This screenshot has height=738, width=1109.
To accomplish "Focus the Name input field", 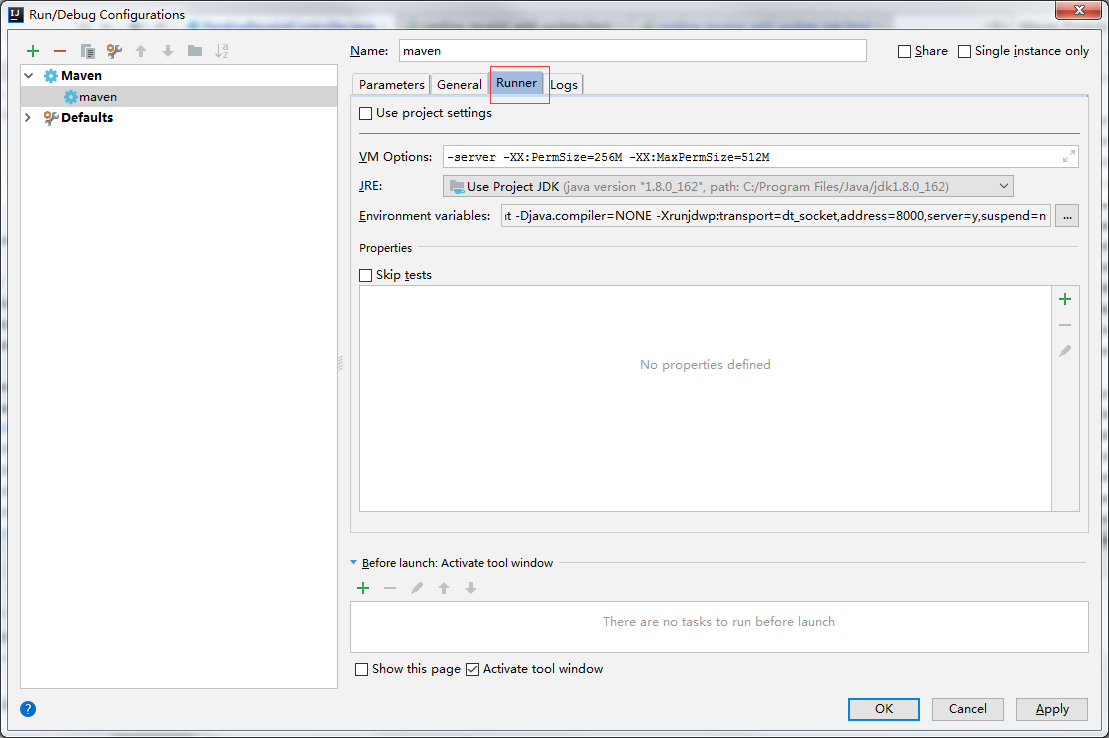I will click(632, 51).
